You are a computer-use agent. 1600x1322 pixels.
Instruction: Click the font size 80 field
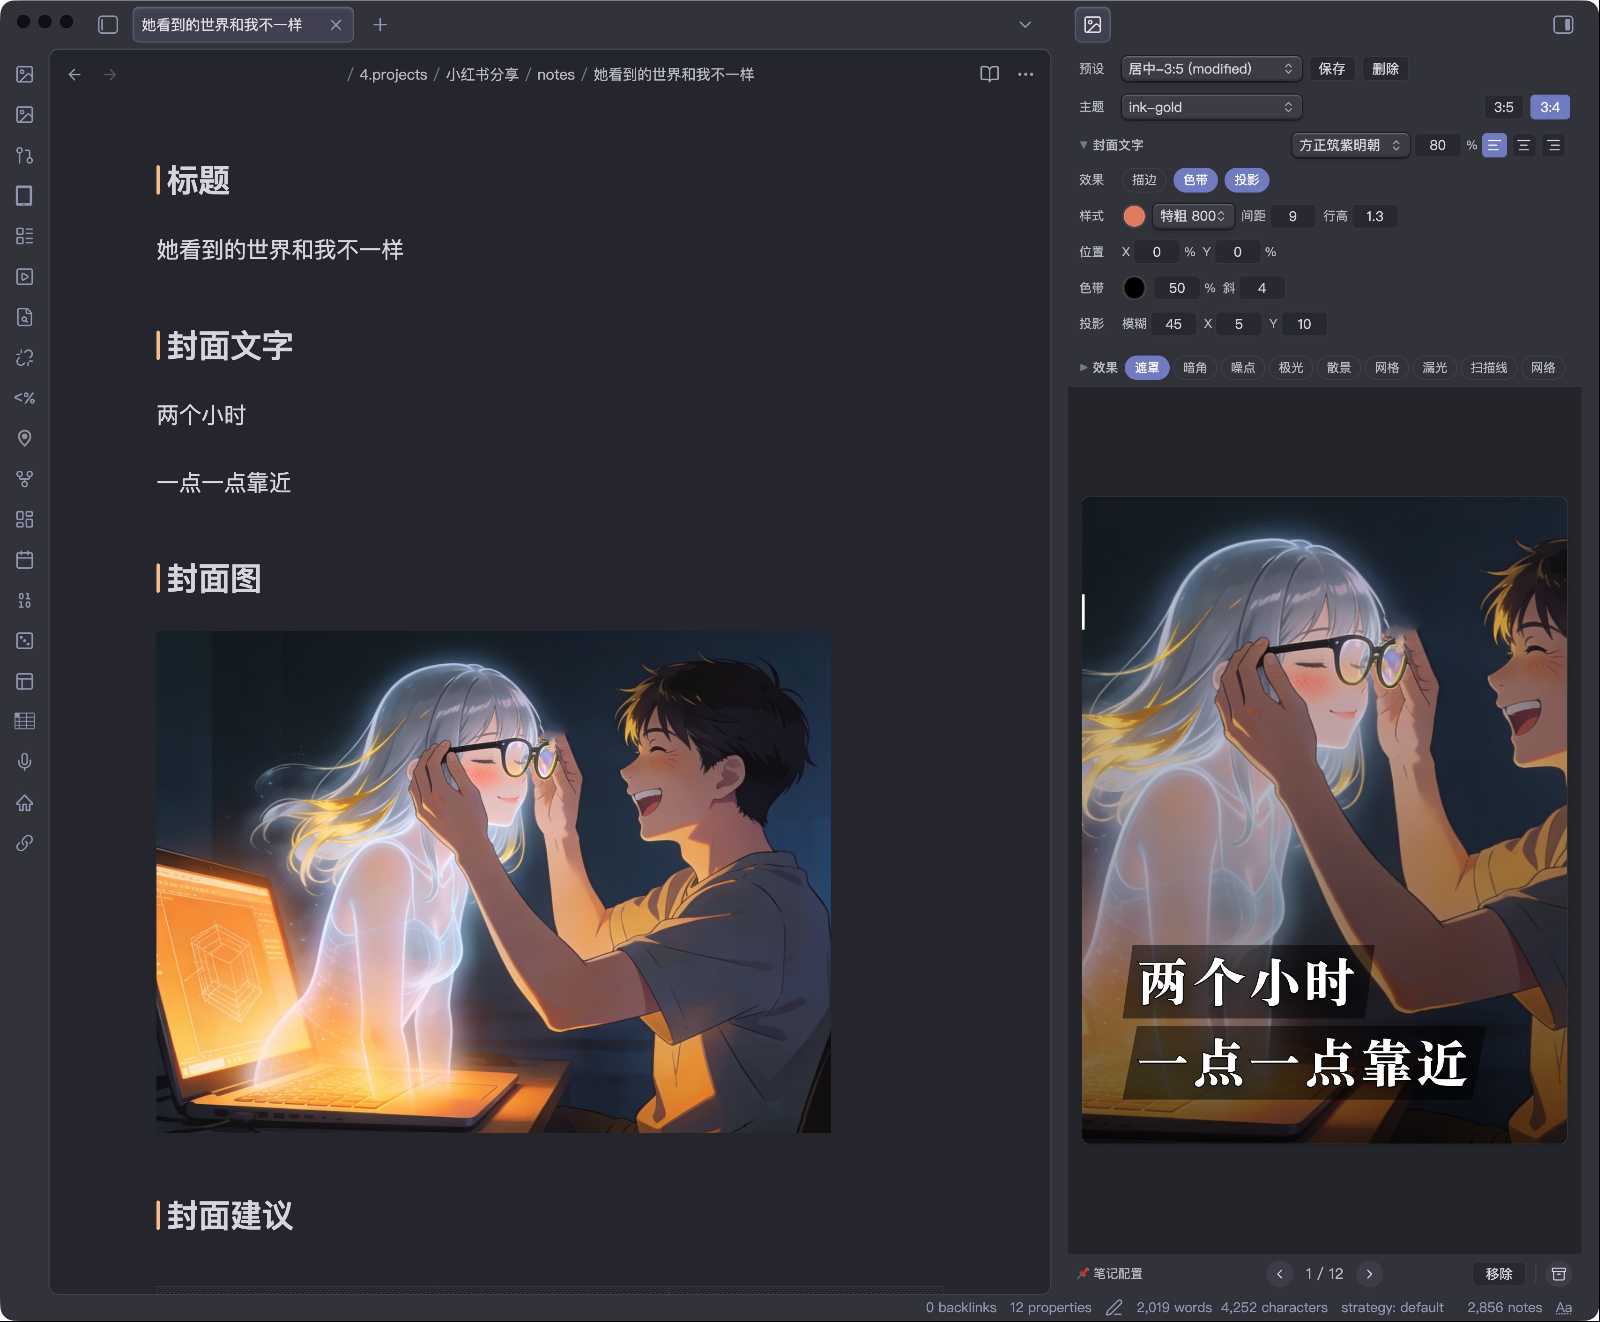click(x=1438, y=145)
